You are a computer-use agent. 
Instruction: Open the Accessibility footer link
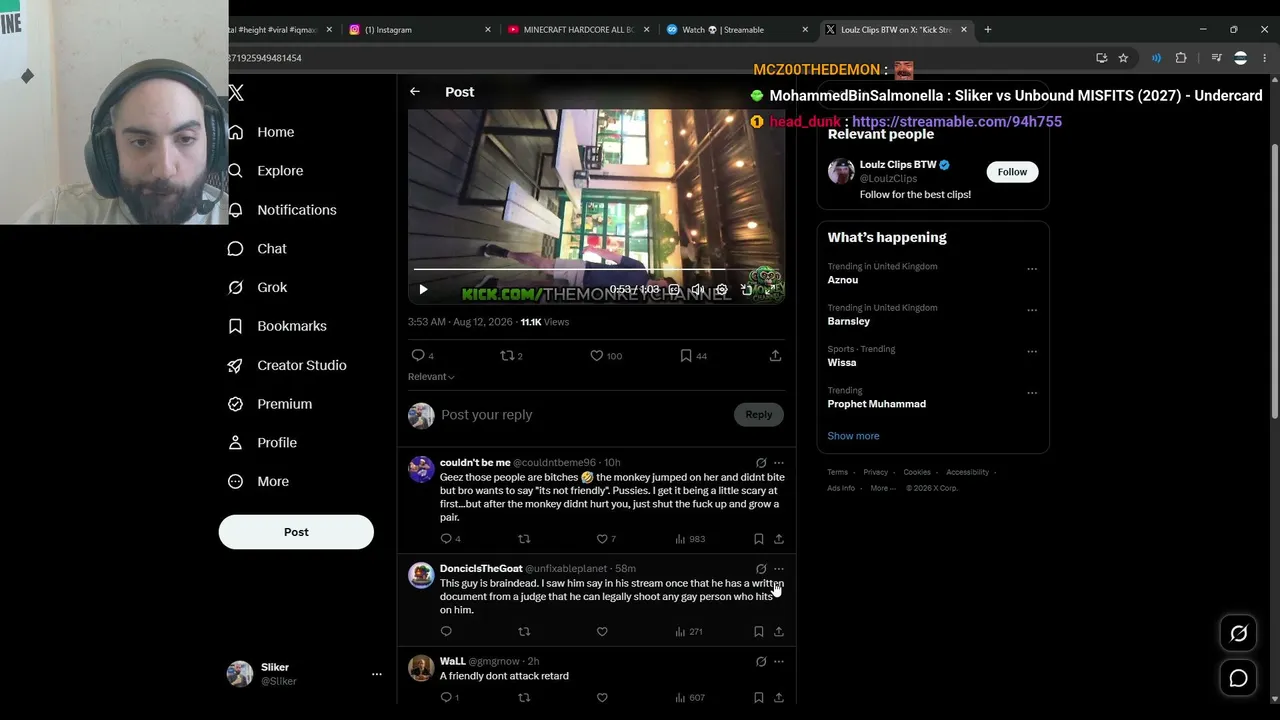coord(968,472)
